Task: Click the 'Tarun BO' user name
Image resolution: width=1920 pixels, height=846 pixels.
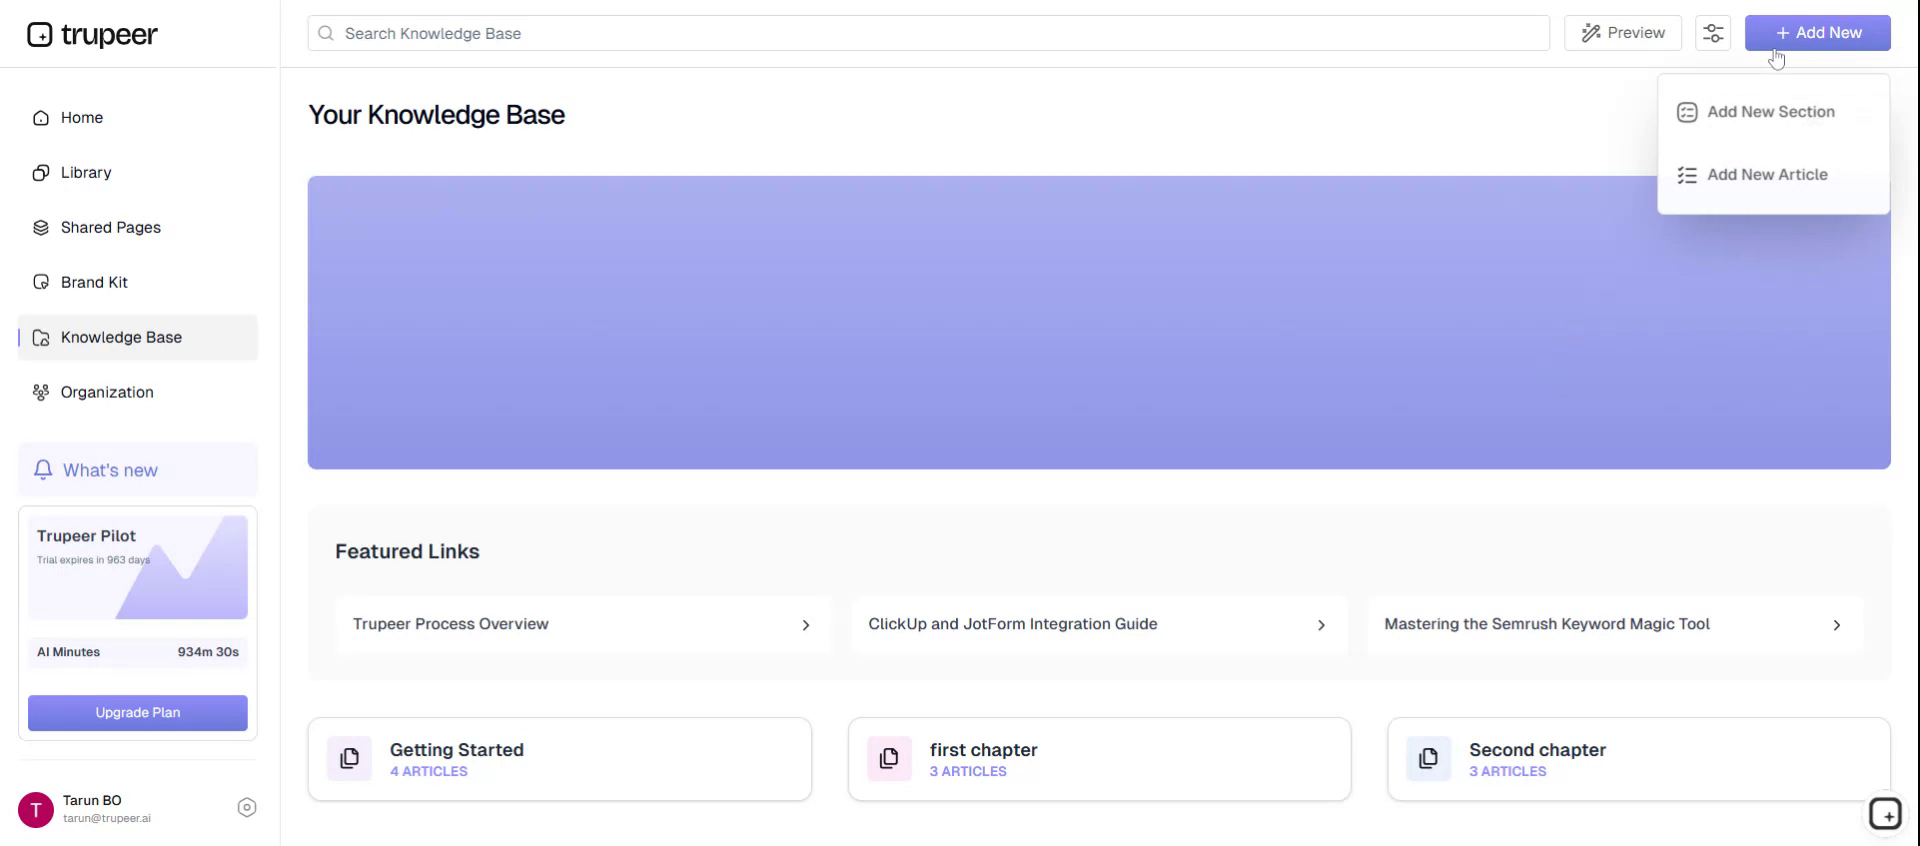Action: pyautogui.click(x=92, y=801)
